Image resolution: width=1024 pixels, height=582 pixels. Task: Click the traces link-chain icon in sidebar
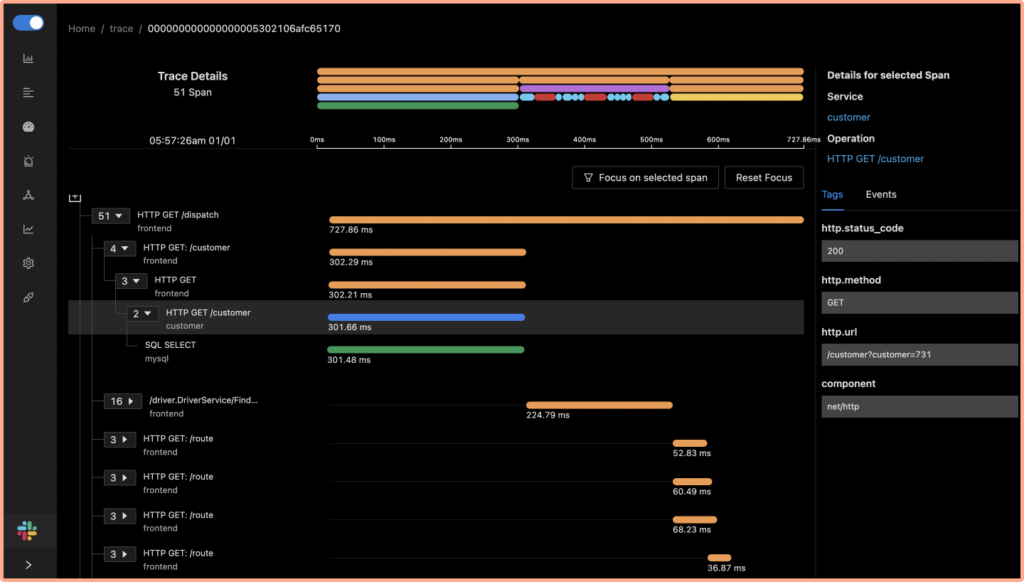28,297
